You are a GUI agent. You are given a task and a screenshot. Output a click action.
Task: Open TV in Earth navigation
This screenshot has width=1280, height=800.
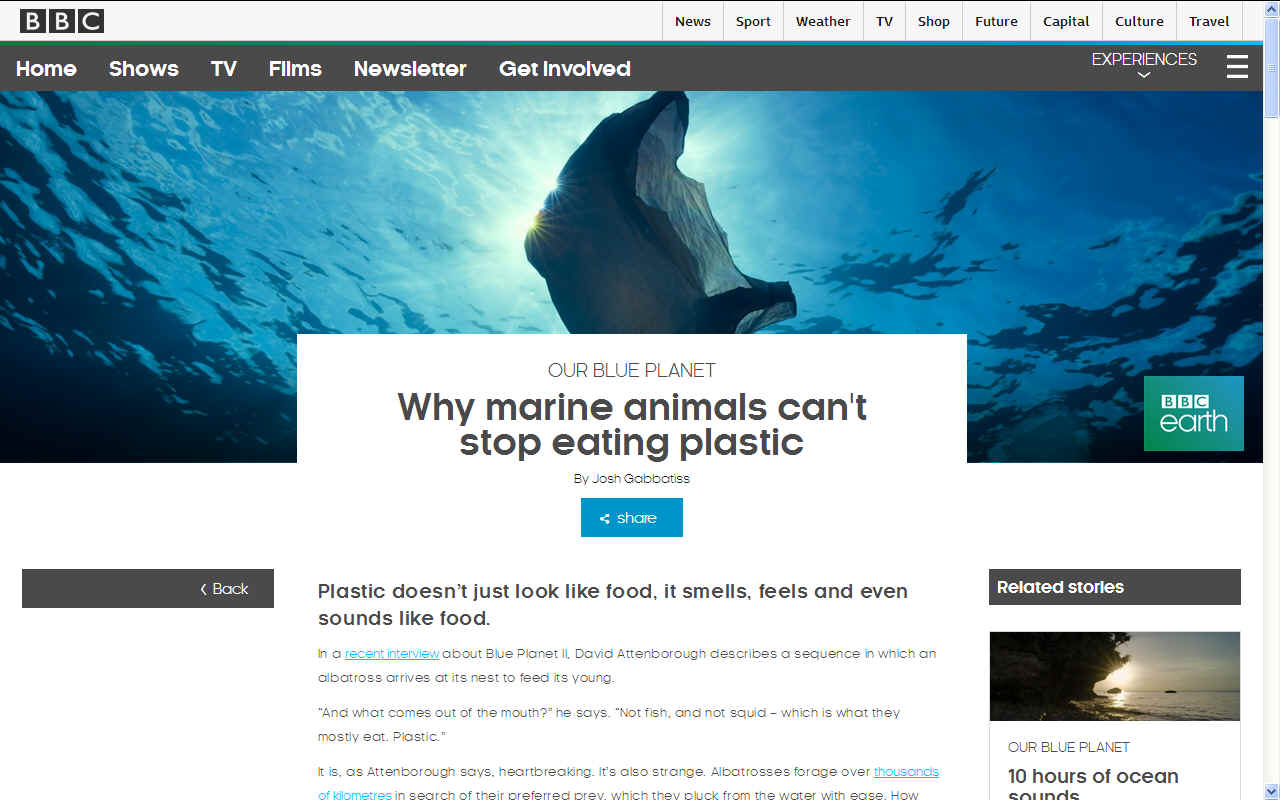(223, 68)
